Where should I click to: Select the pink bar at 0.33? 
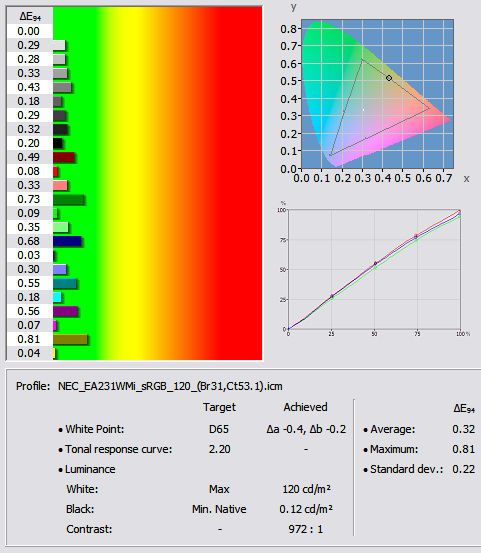pos(60,185)
